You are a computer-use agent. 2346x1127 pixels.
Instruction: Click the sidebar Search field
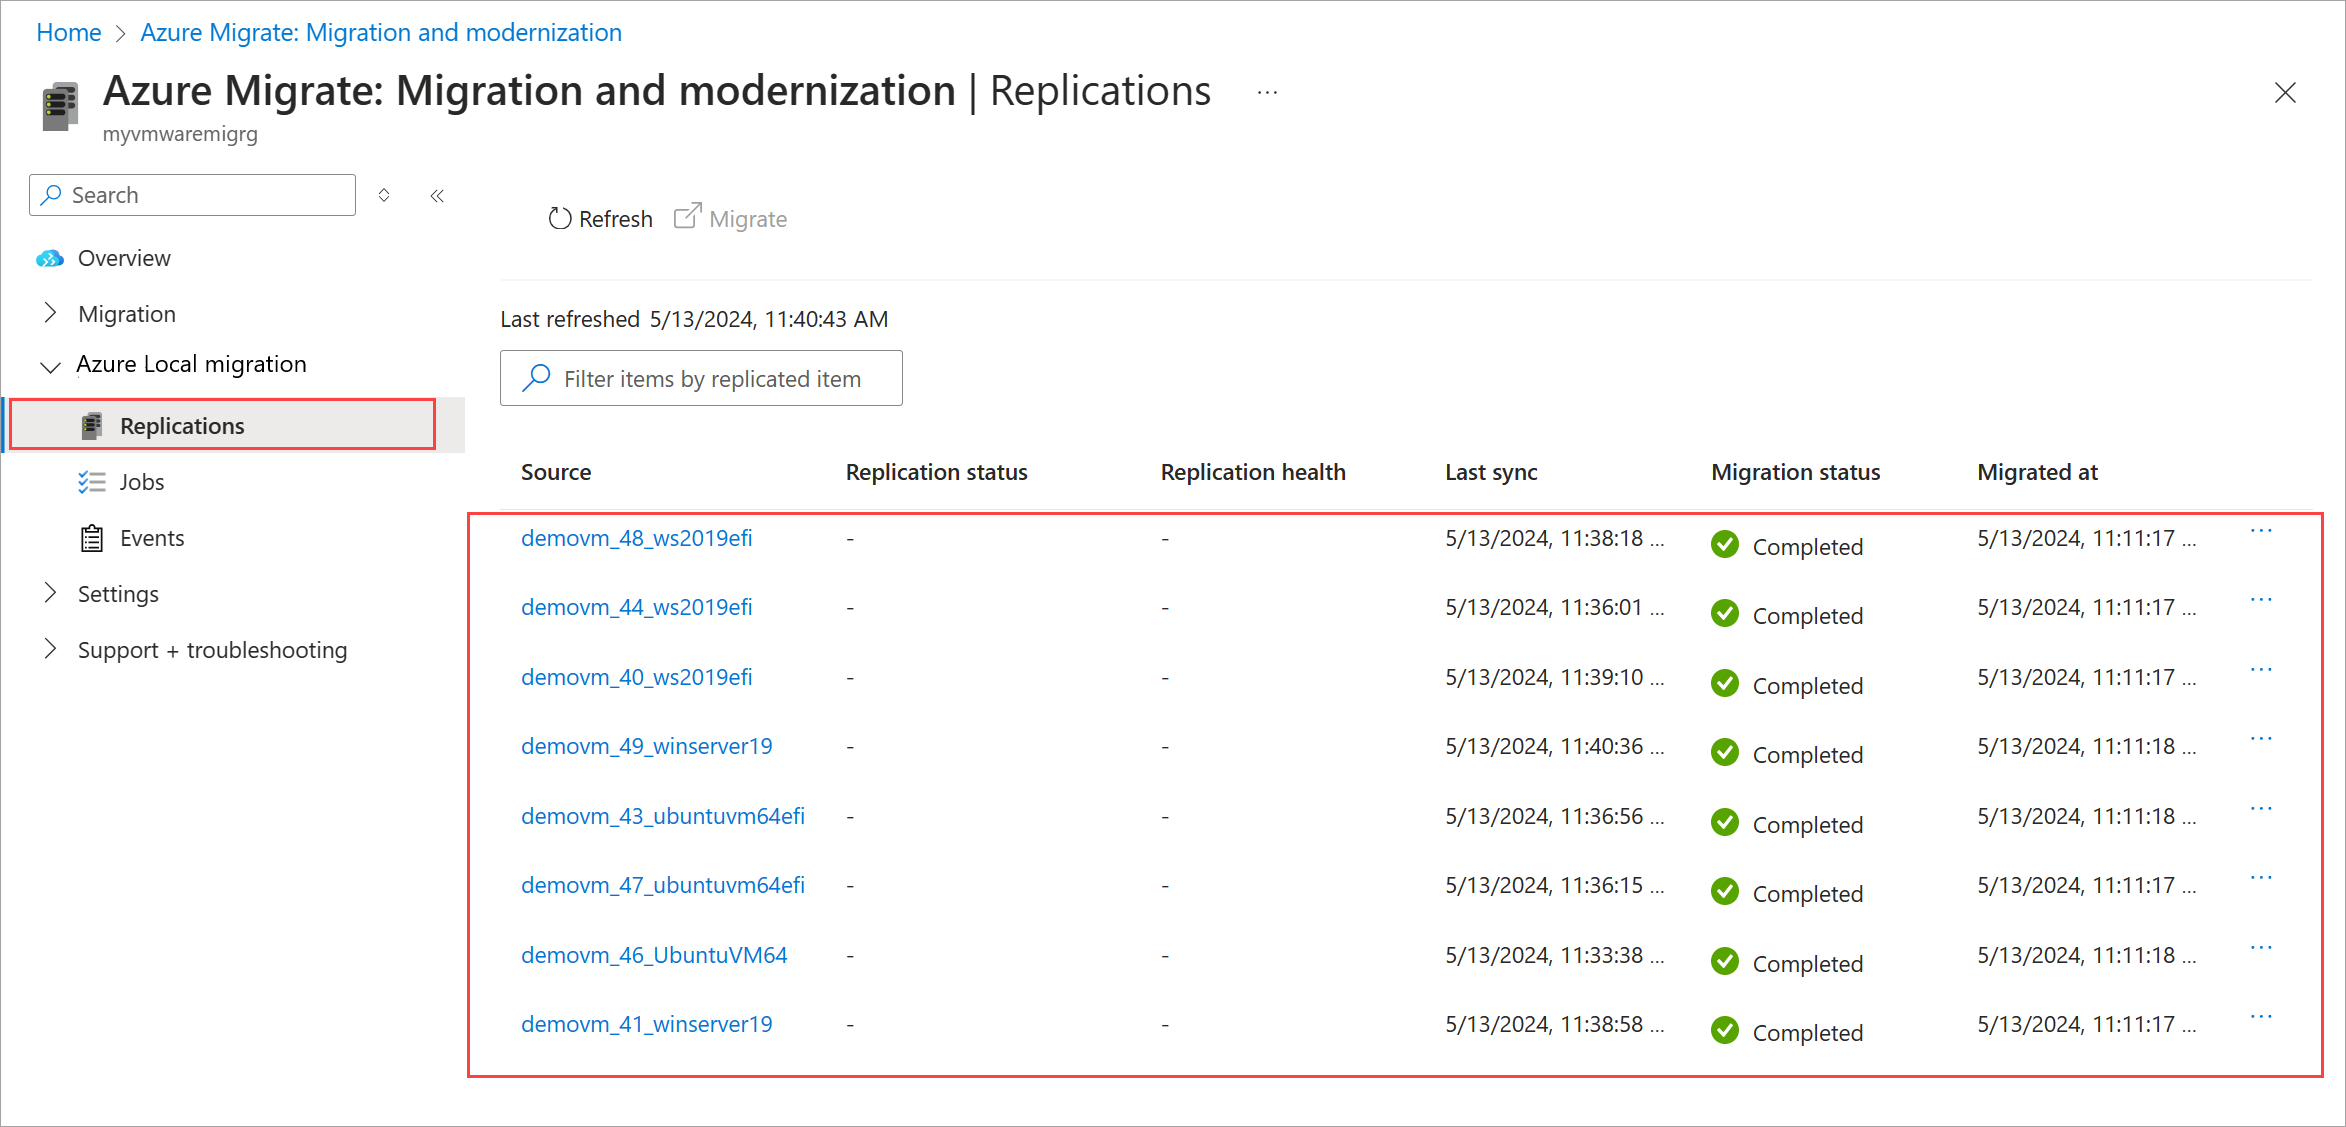[x=193, y=195]
